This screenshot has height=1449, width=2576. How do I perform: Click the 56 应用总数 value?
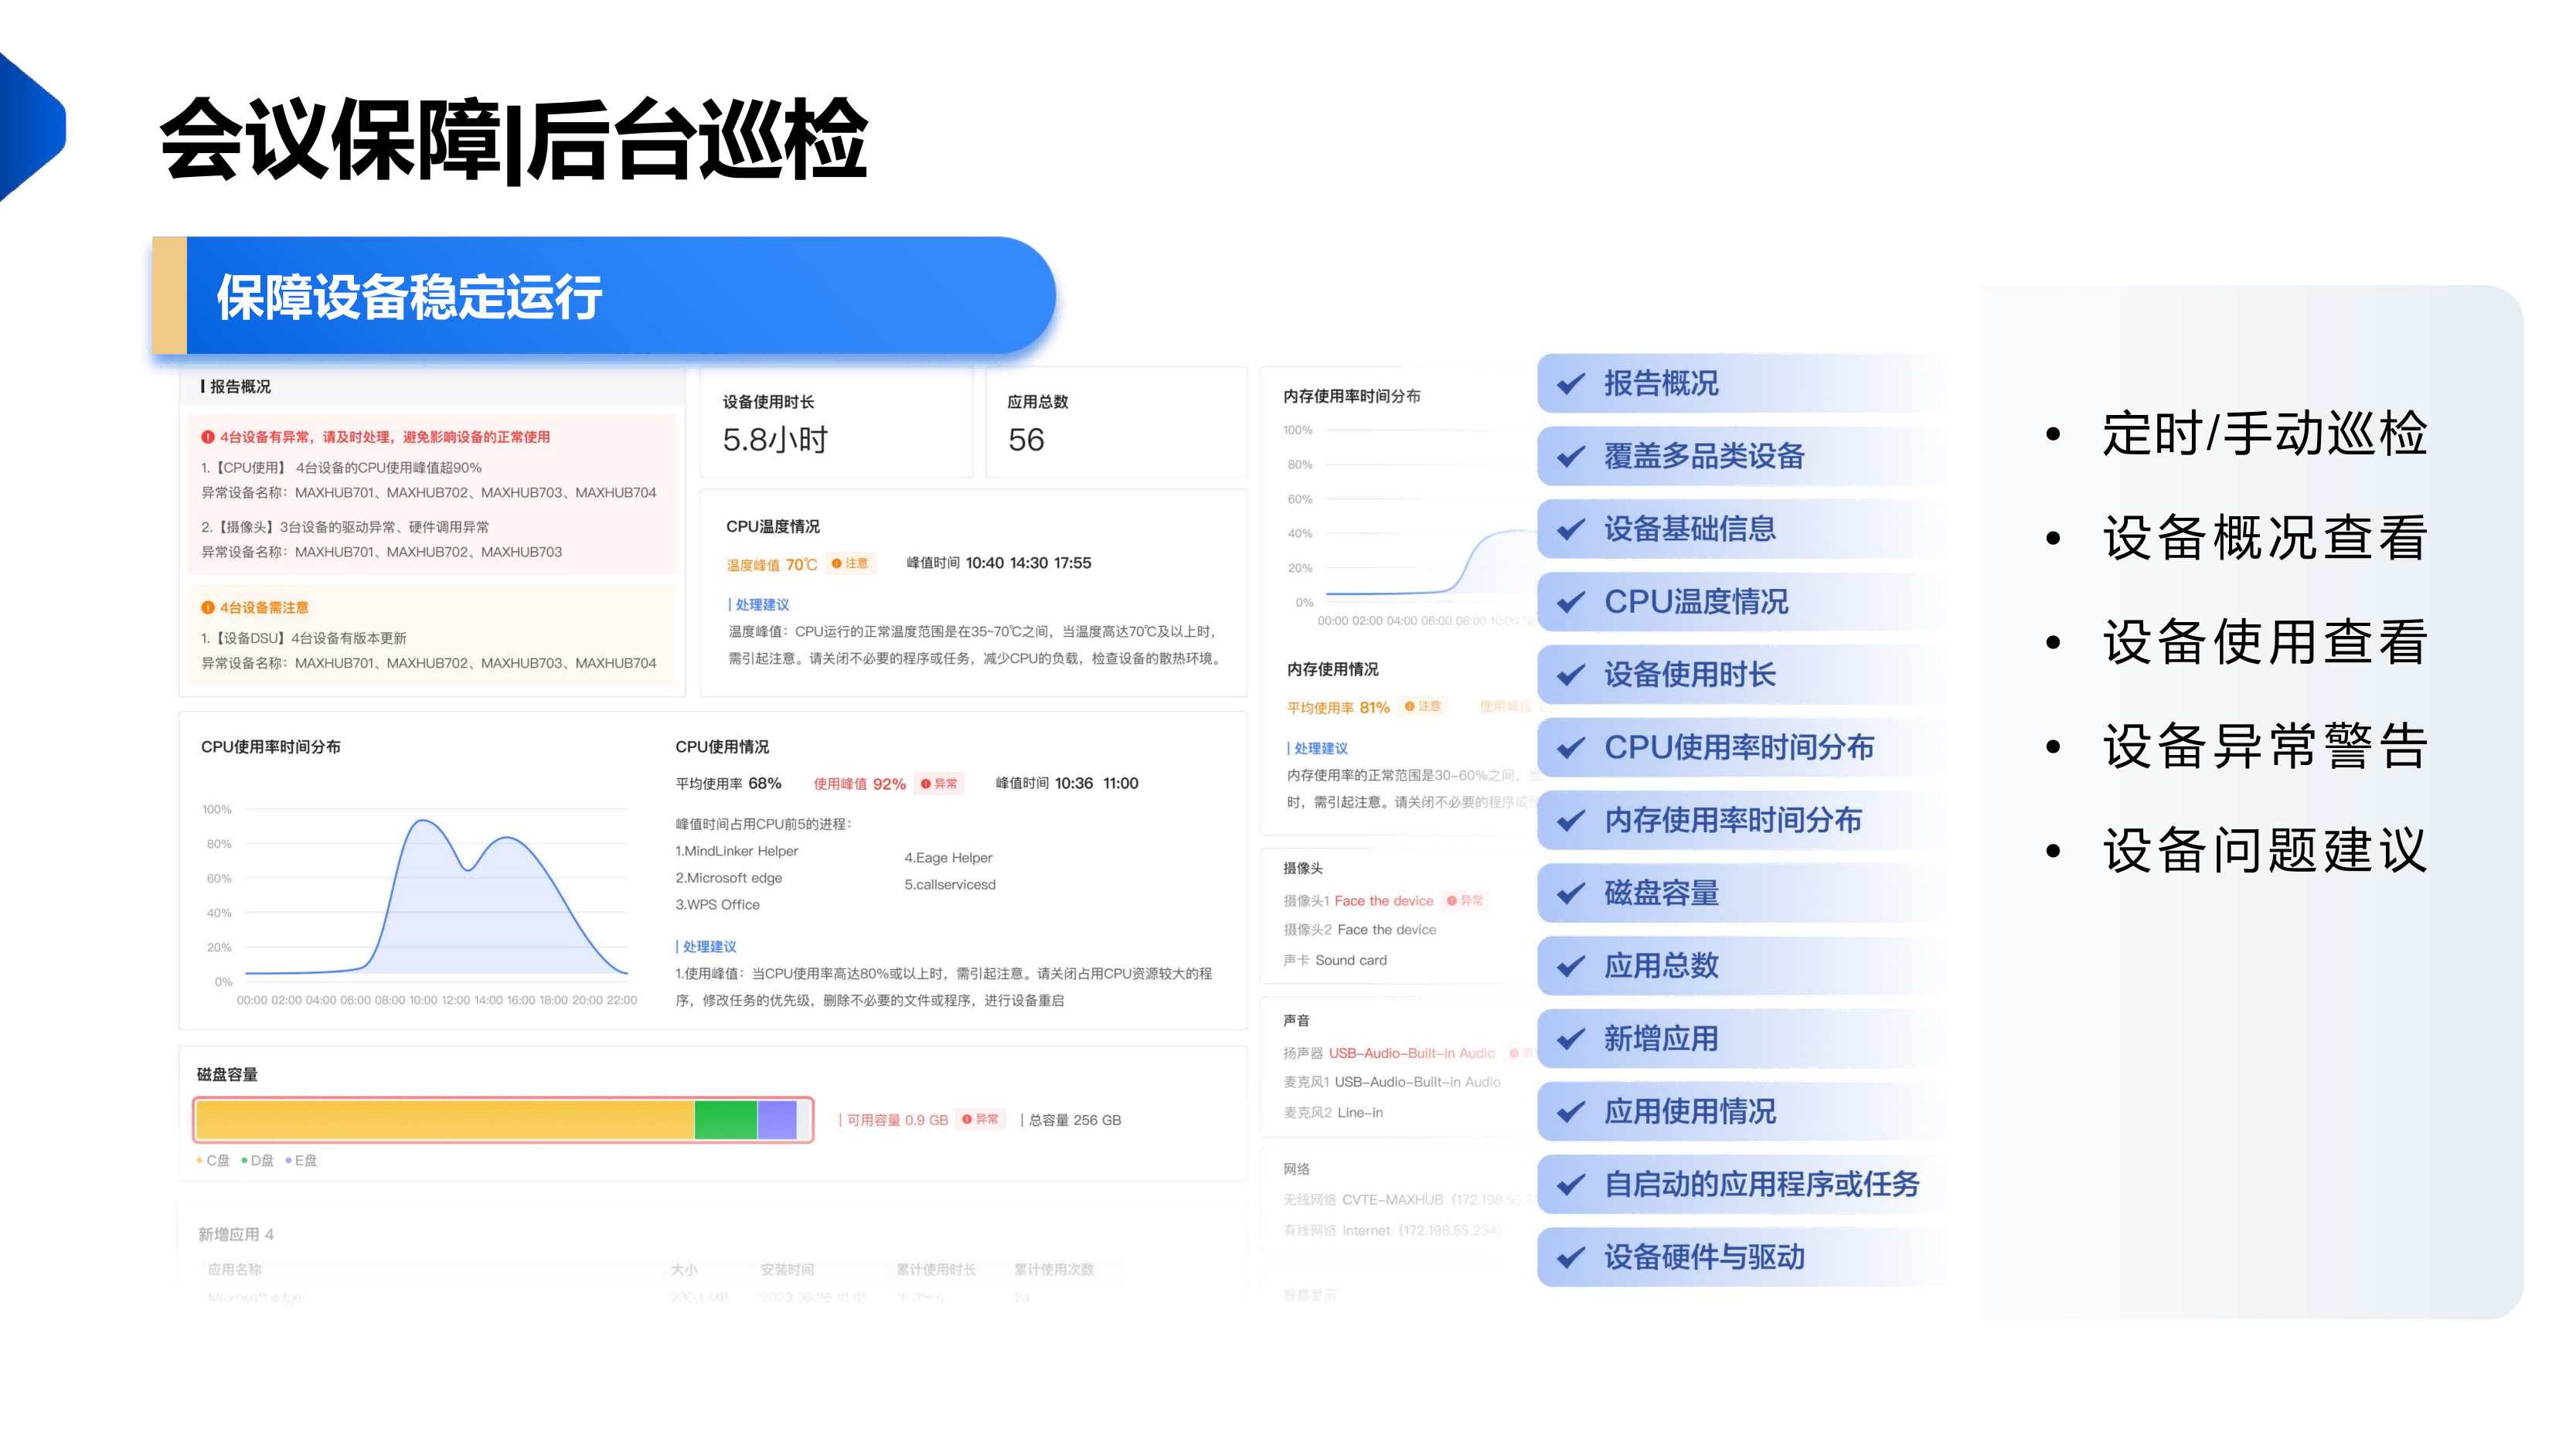[1026, 440]
